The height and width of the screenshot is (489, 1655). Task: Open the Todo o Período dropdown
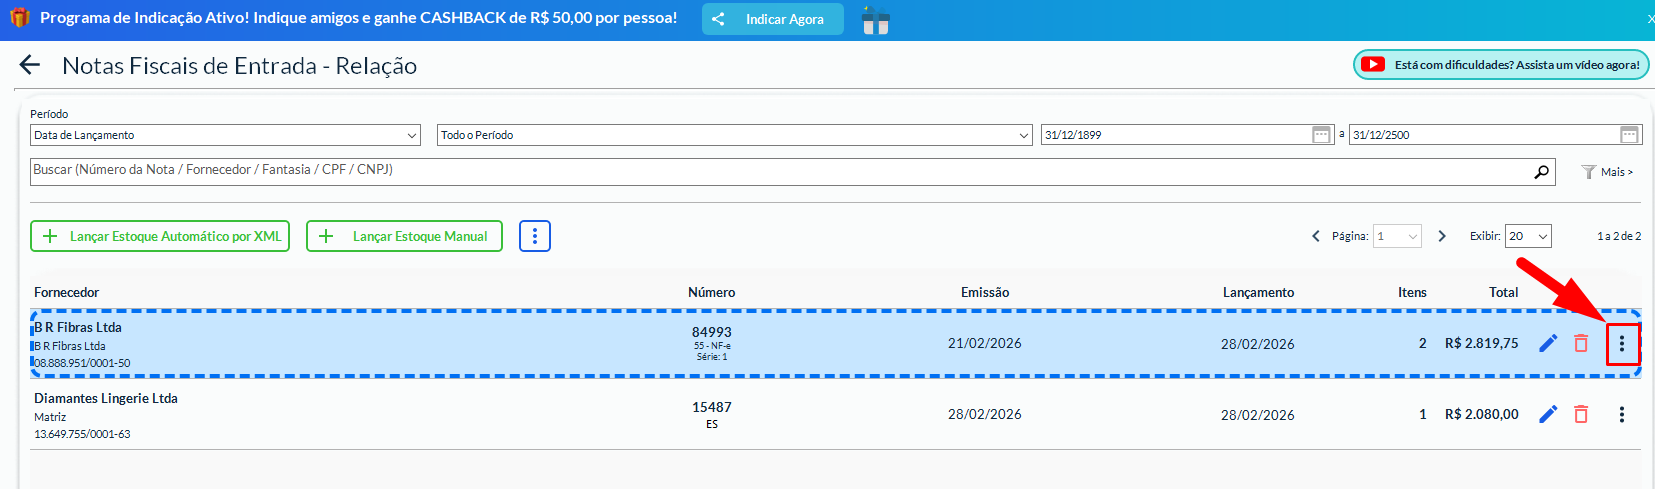(734, 135)
